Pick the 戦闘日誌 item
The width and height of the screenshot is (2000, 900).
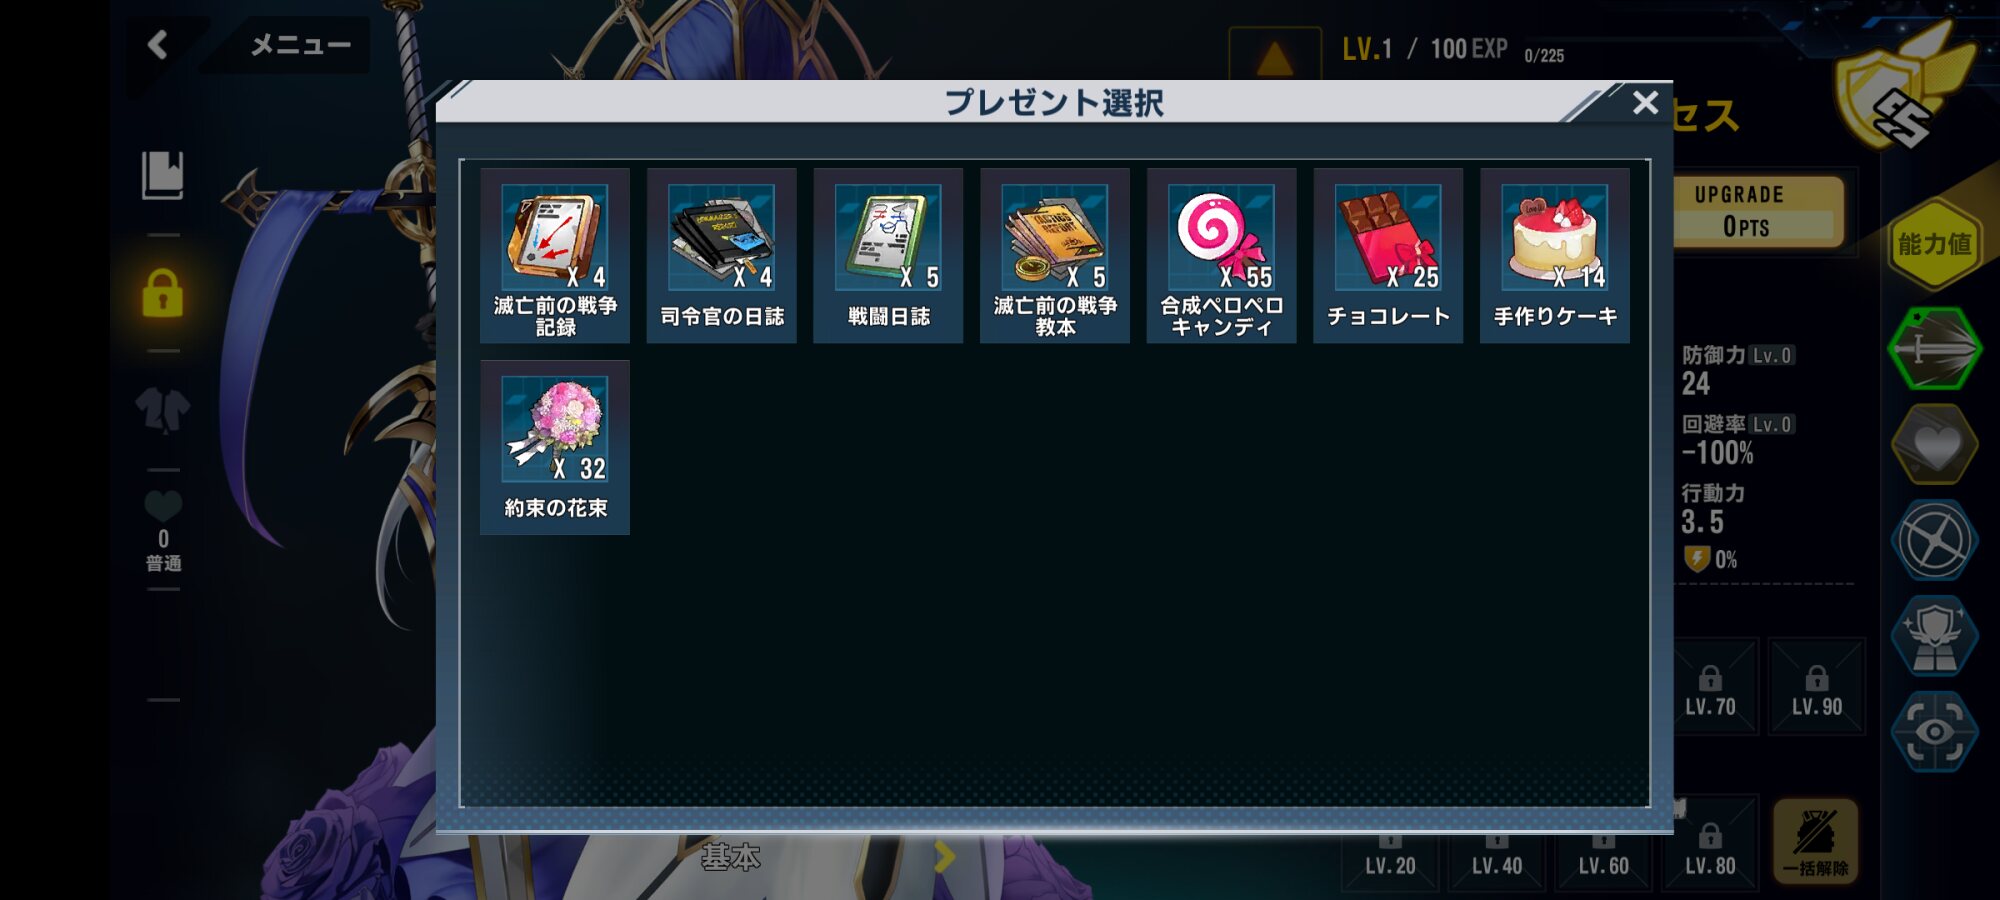888,256
